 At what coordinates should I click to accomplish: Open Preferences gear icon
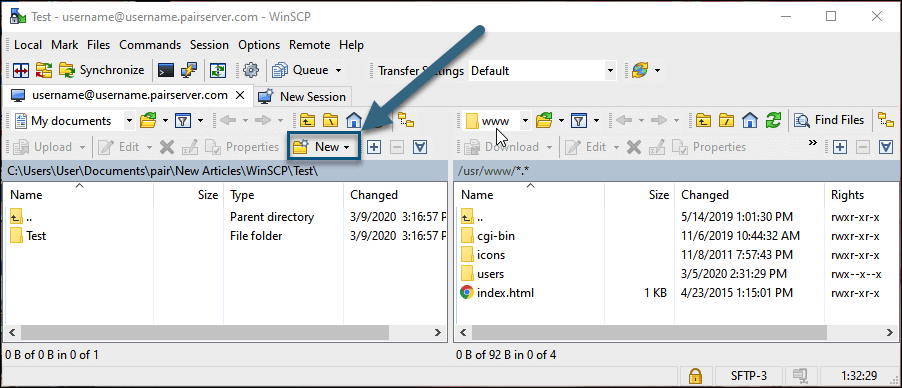coord(251,70)
